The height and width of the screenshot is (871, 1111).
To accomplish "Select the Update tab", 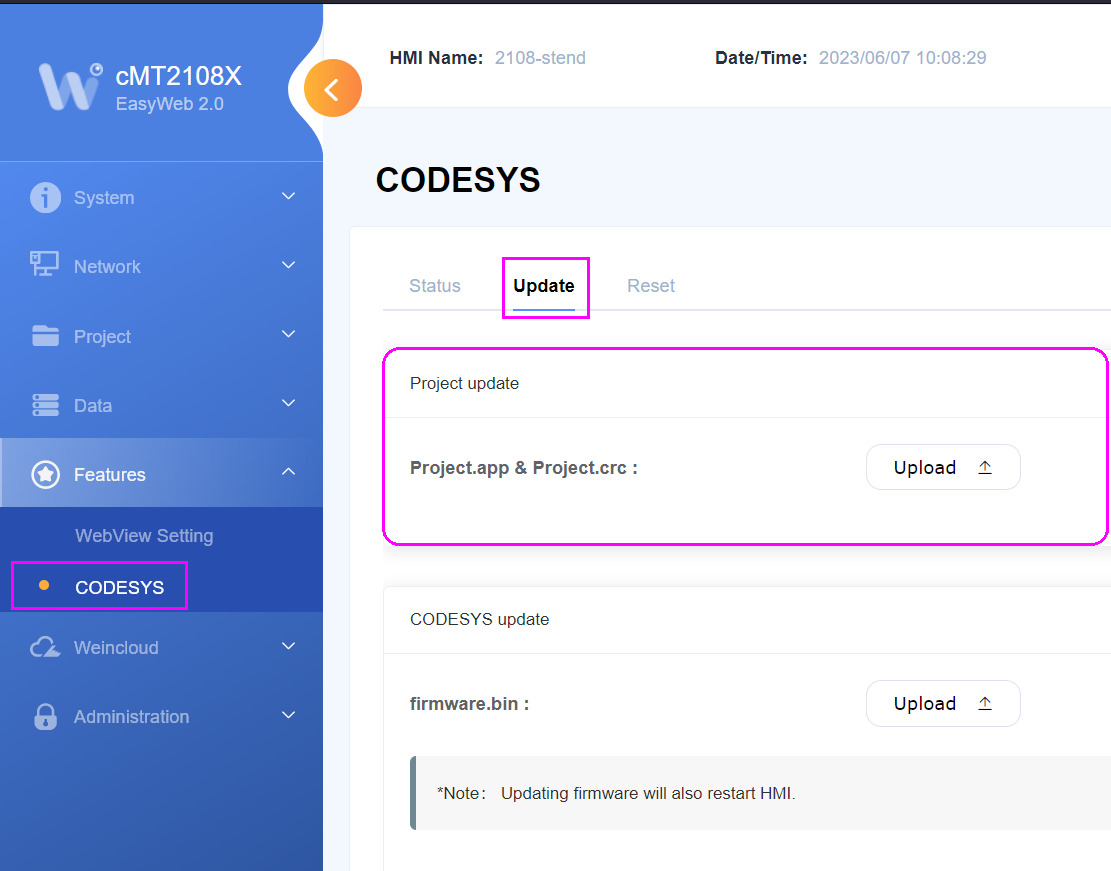I will [x=543, y=286].
